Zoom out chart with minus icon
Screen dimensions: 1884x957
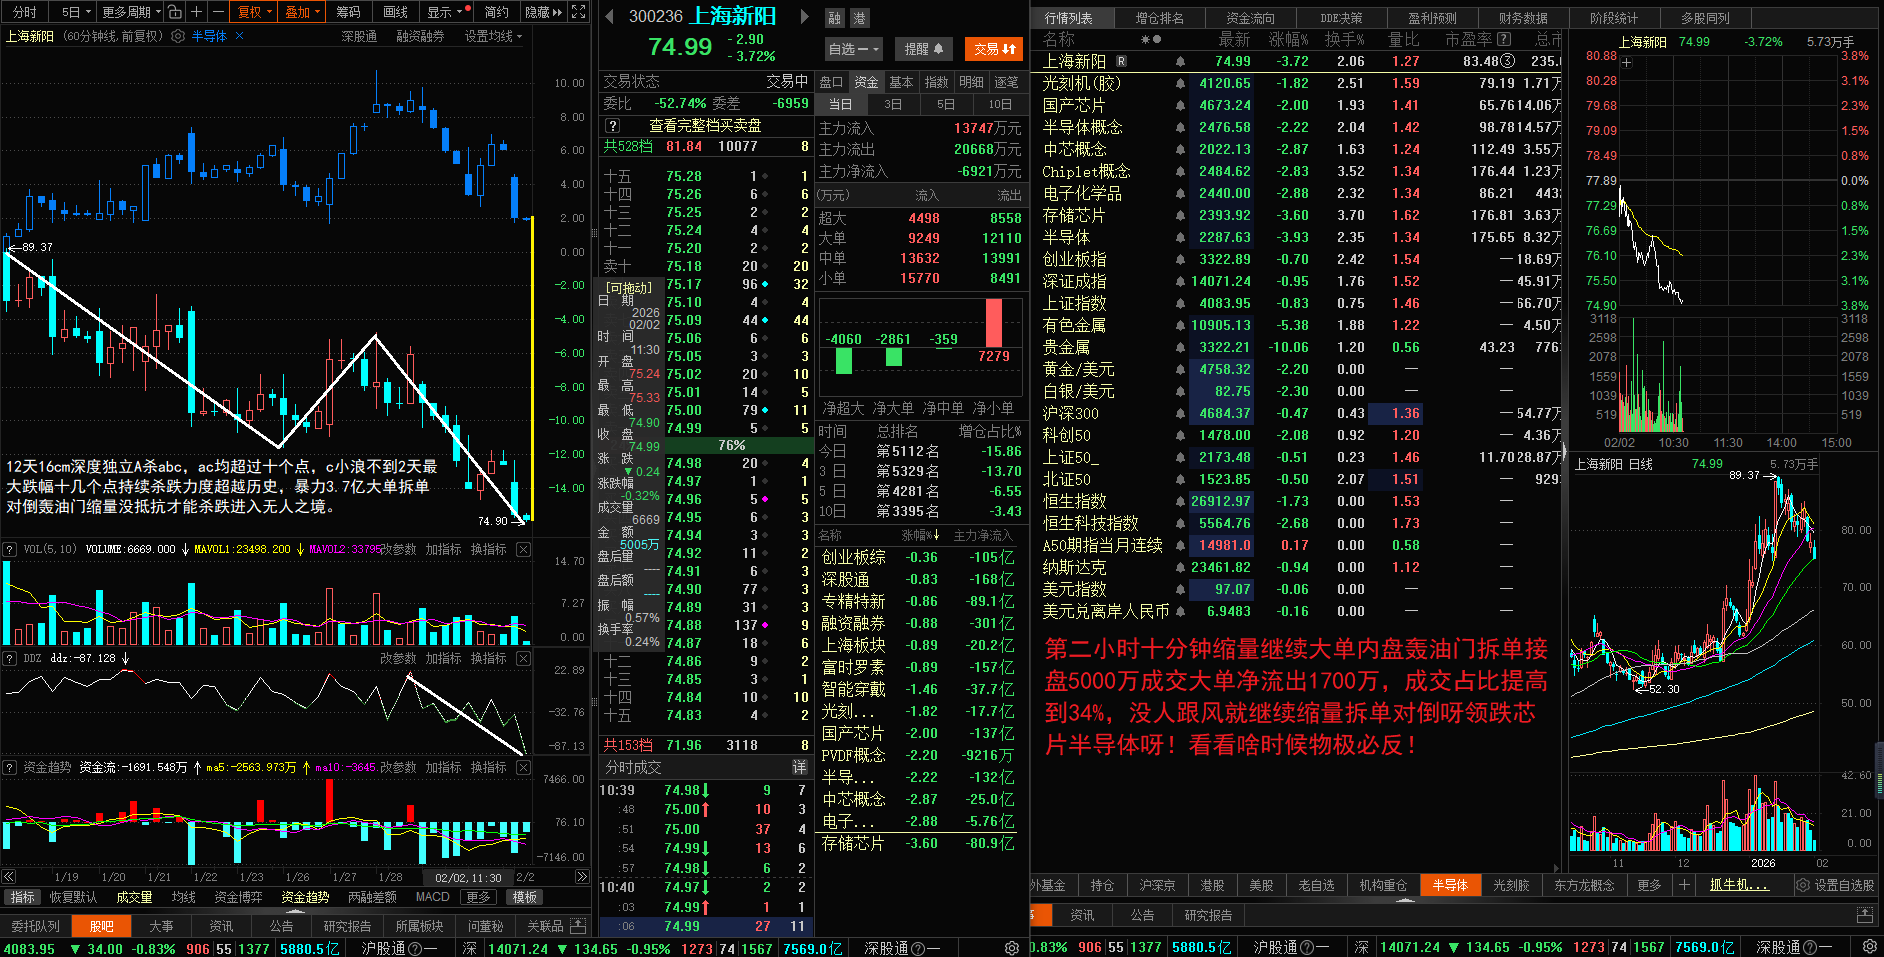point(217,12)
